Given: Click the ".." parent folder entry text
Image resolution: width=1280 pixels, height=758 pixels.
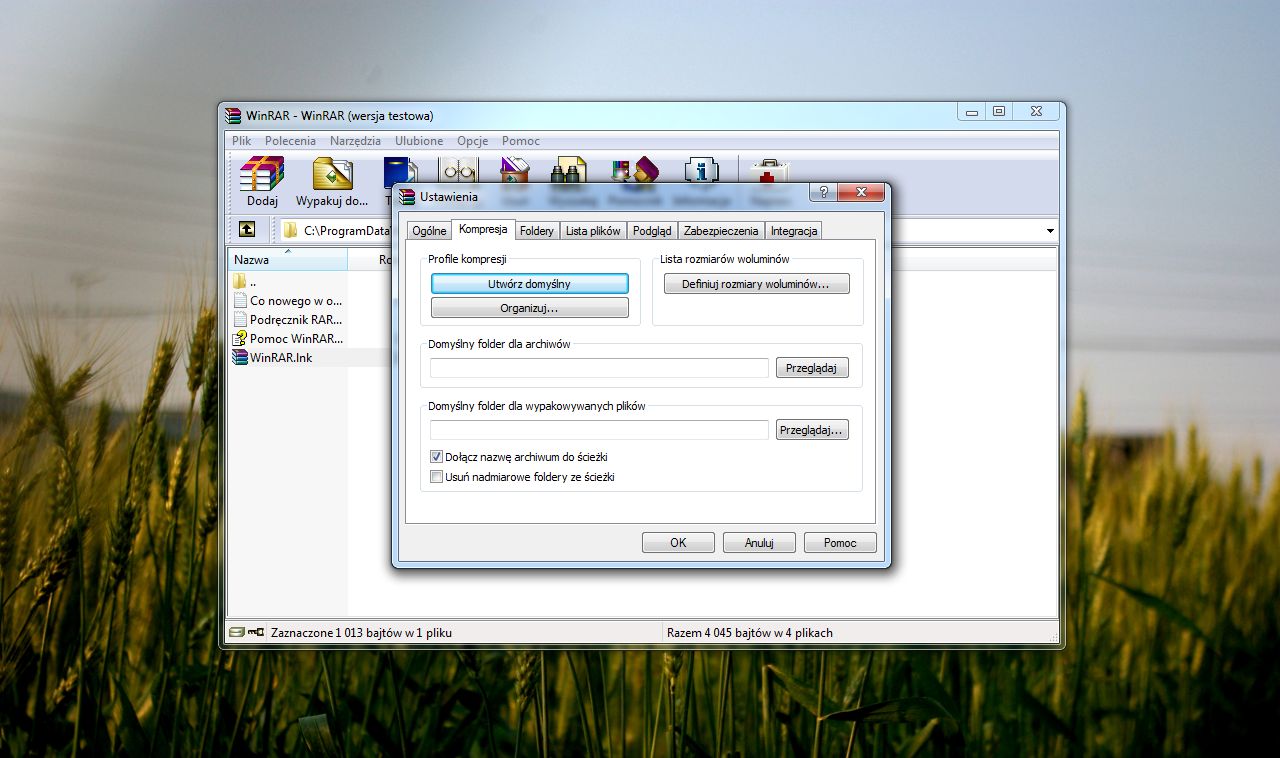Looking at the screenshot, I should coord(253,283).
